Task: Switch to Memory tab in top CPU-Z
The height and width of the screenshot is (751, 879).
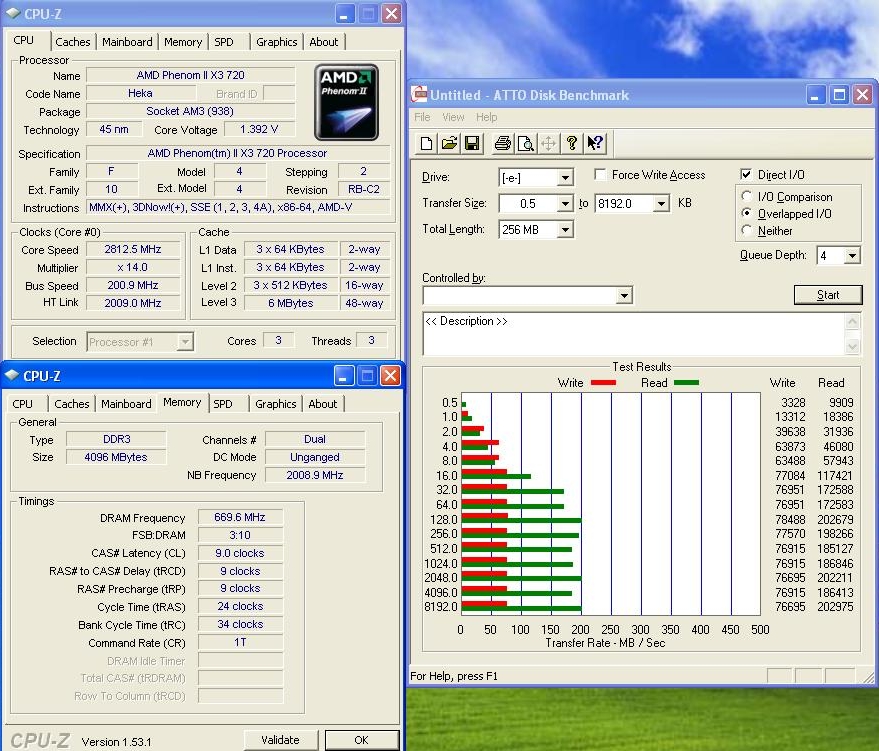Action: coord(183,42)
